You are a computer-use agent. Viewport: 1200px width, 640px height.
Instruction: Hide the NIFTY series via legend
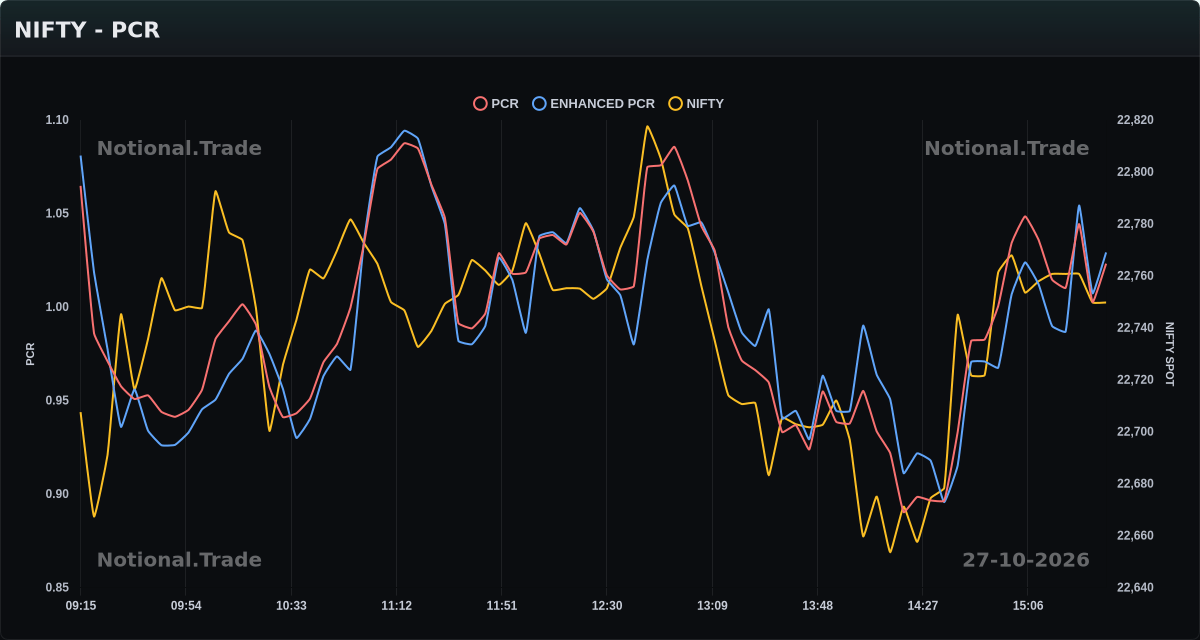pos(696,103)
